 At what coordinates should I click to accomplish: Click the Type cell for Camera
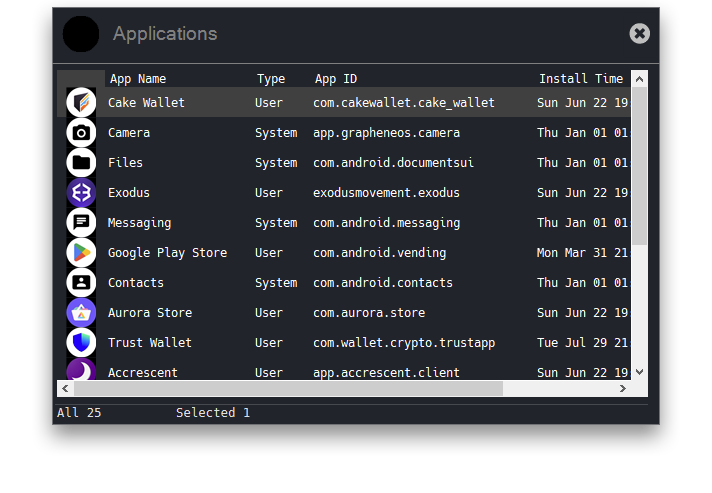pos(276,133)
